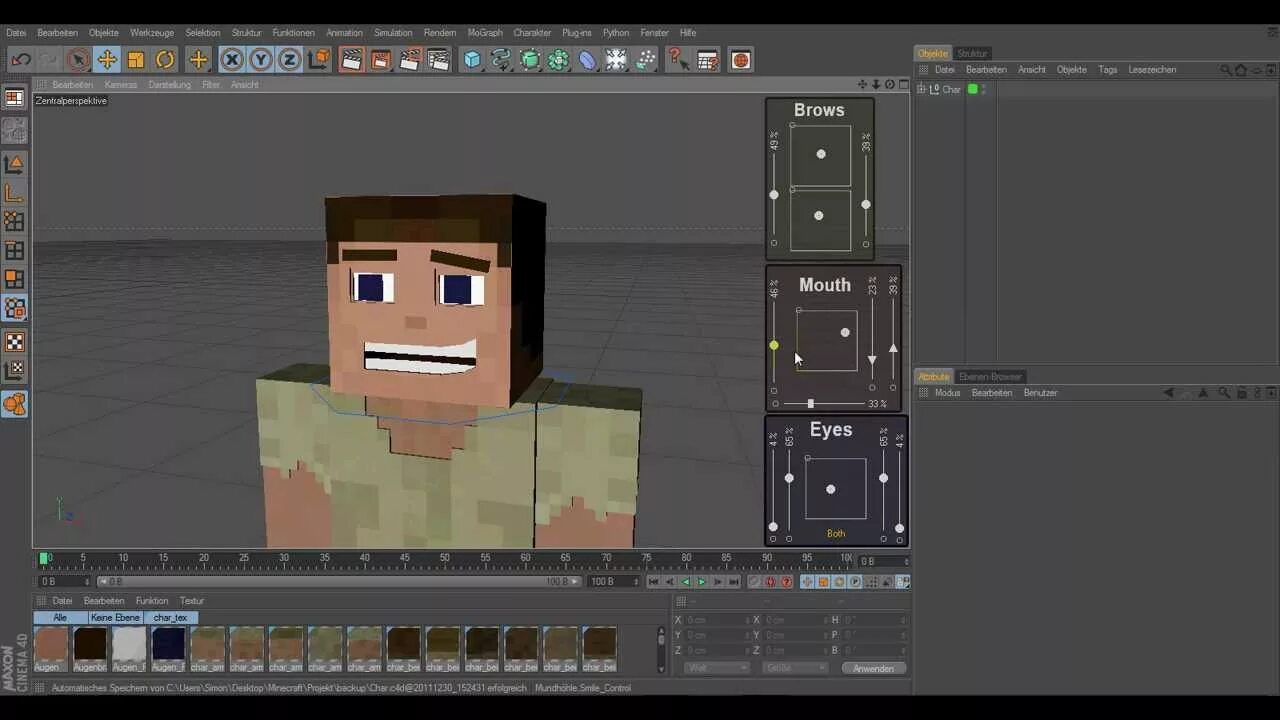Open the blue deformer objects icon

588,60
